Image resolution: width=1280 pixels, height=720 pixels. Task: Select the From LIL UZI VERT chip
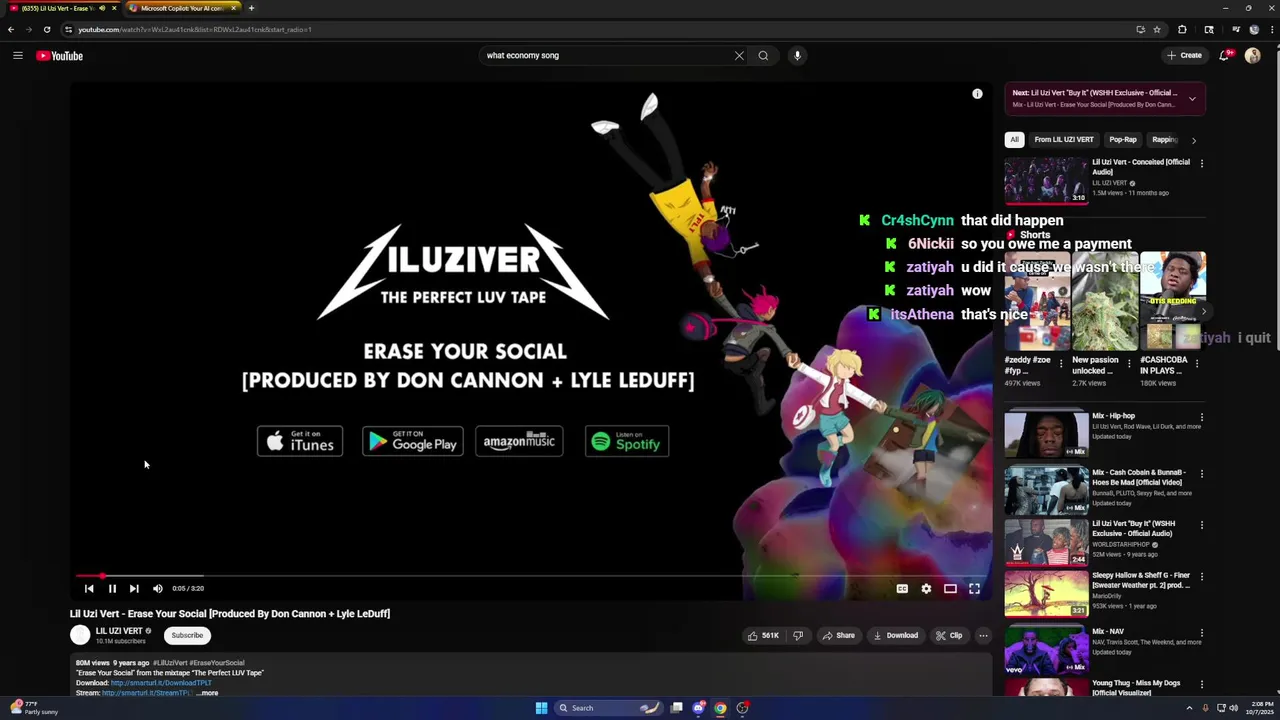[1064, 140]
